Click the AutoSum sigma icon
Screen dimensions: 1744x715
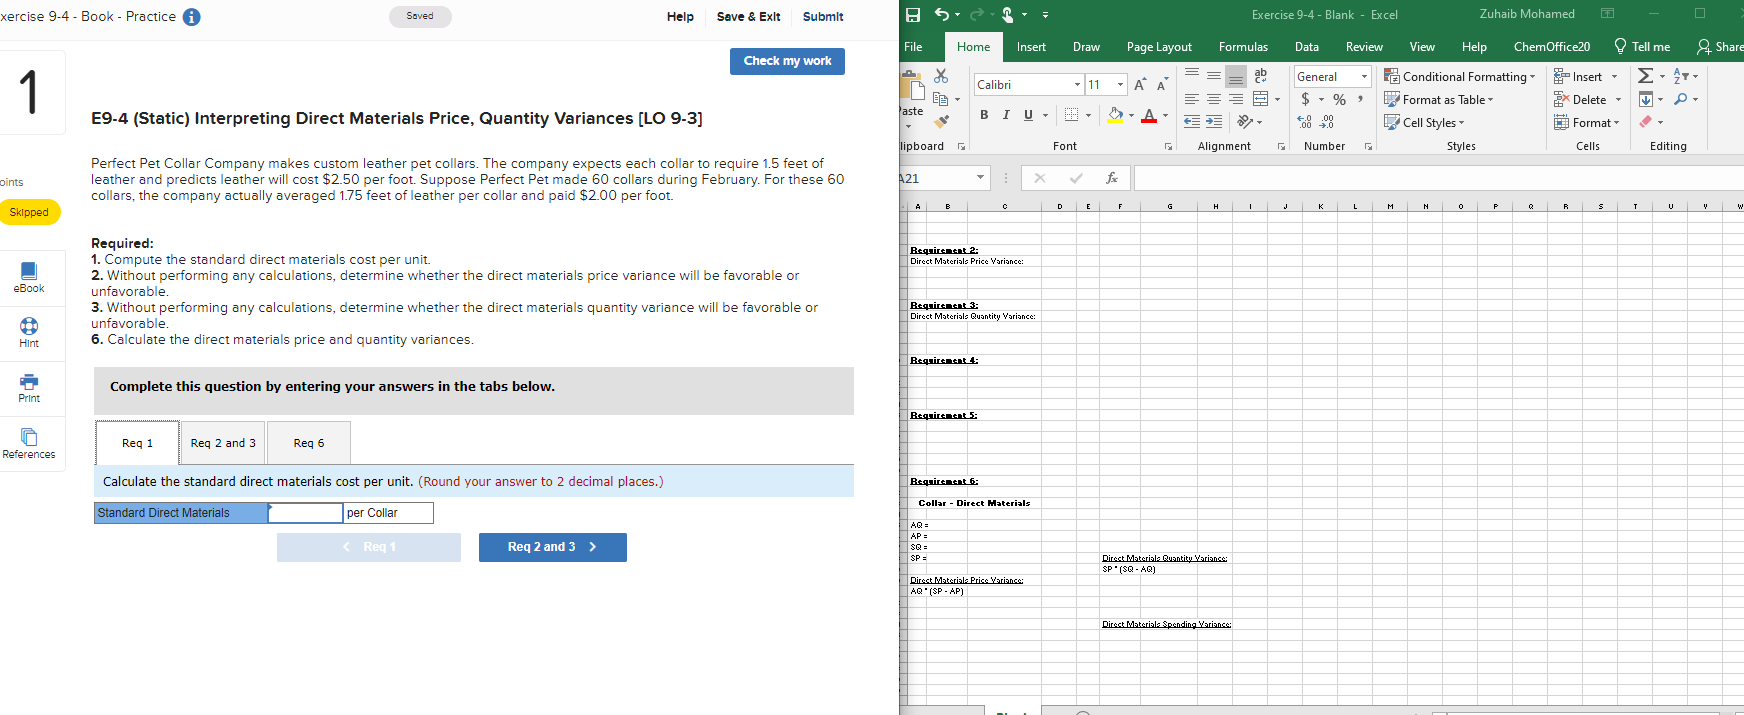coord(1645,76)
